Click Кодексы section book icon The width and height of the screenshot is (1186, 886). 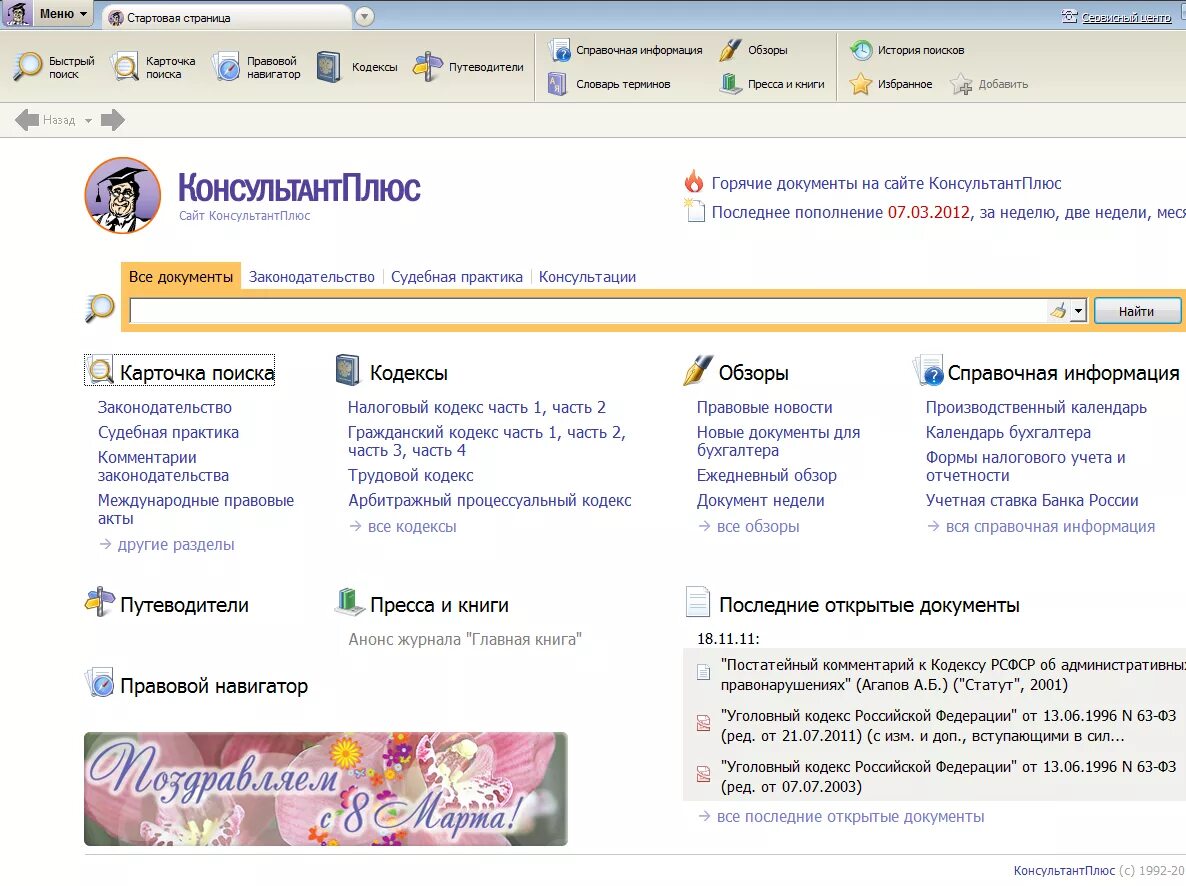(347, 371)
